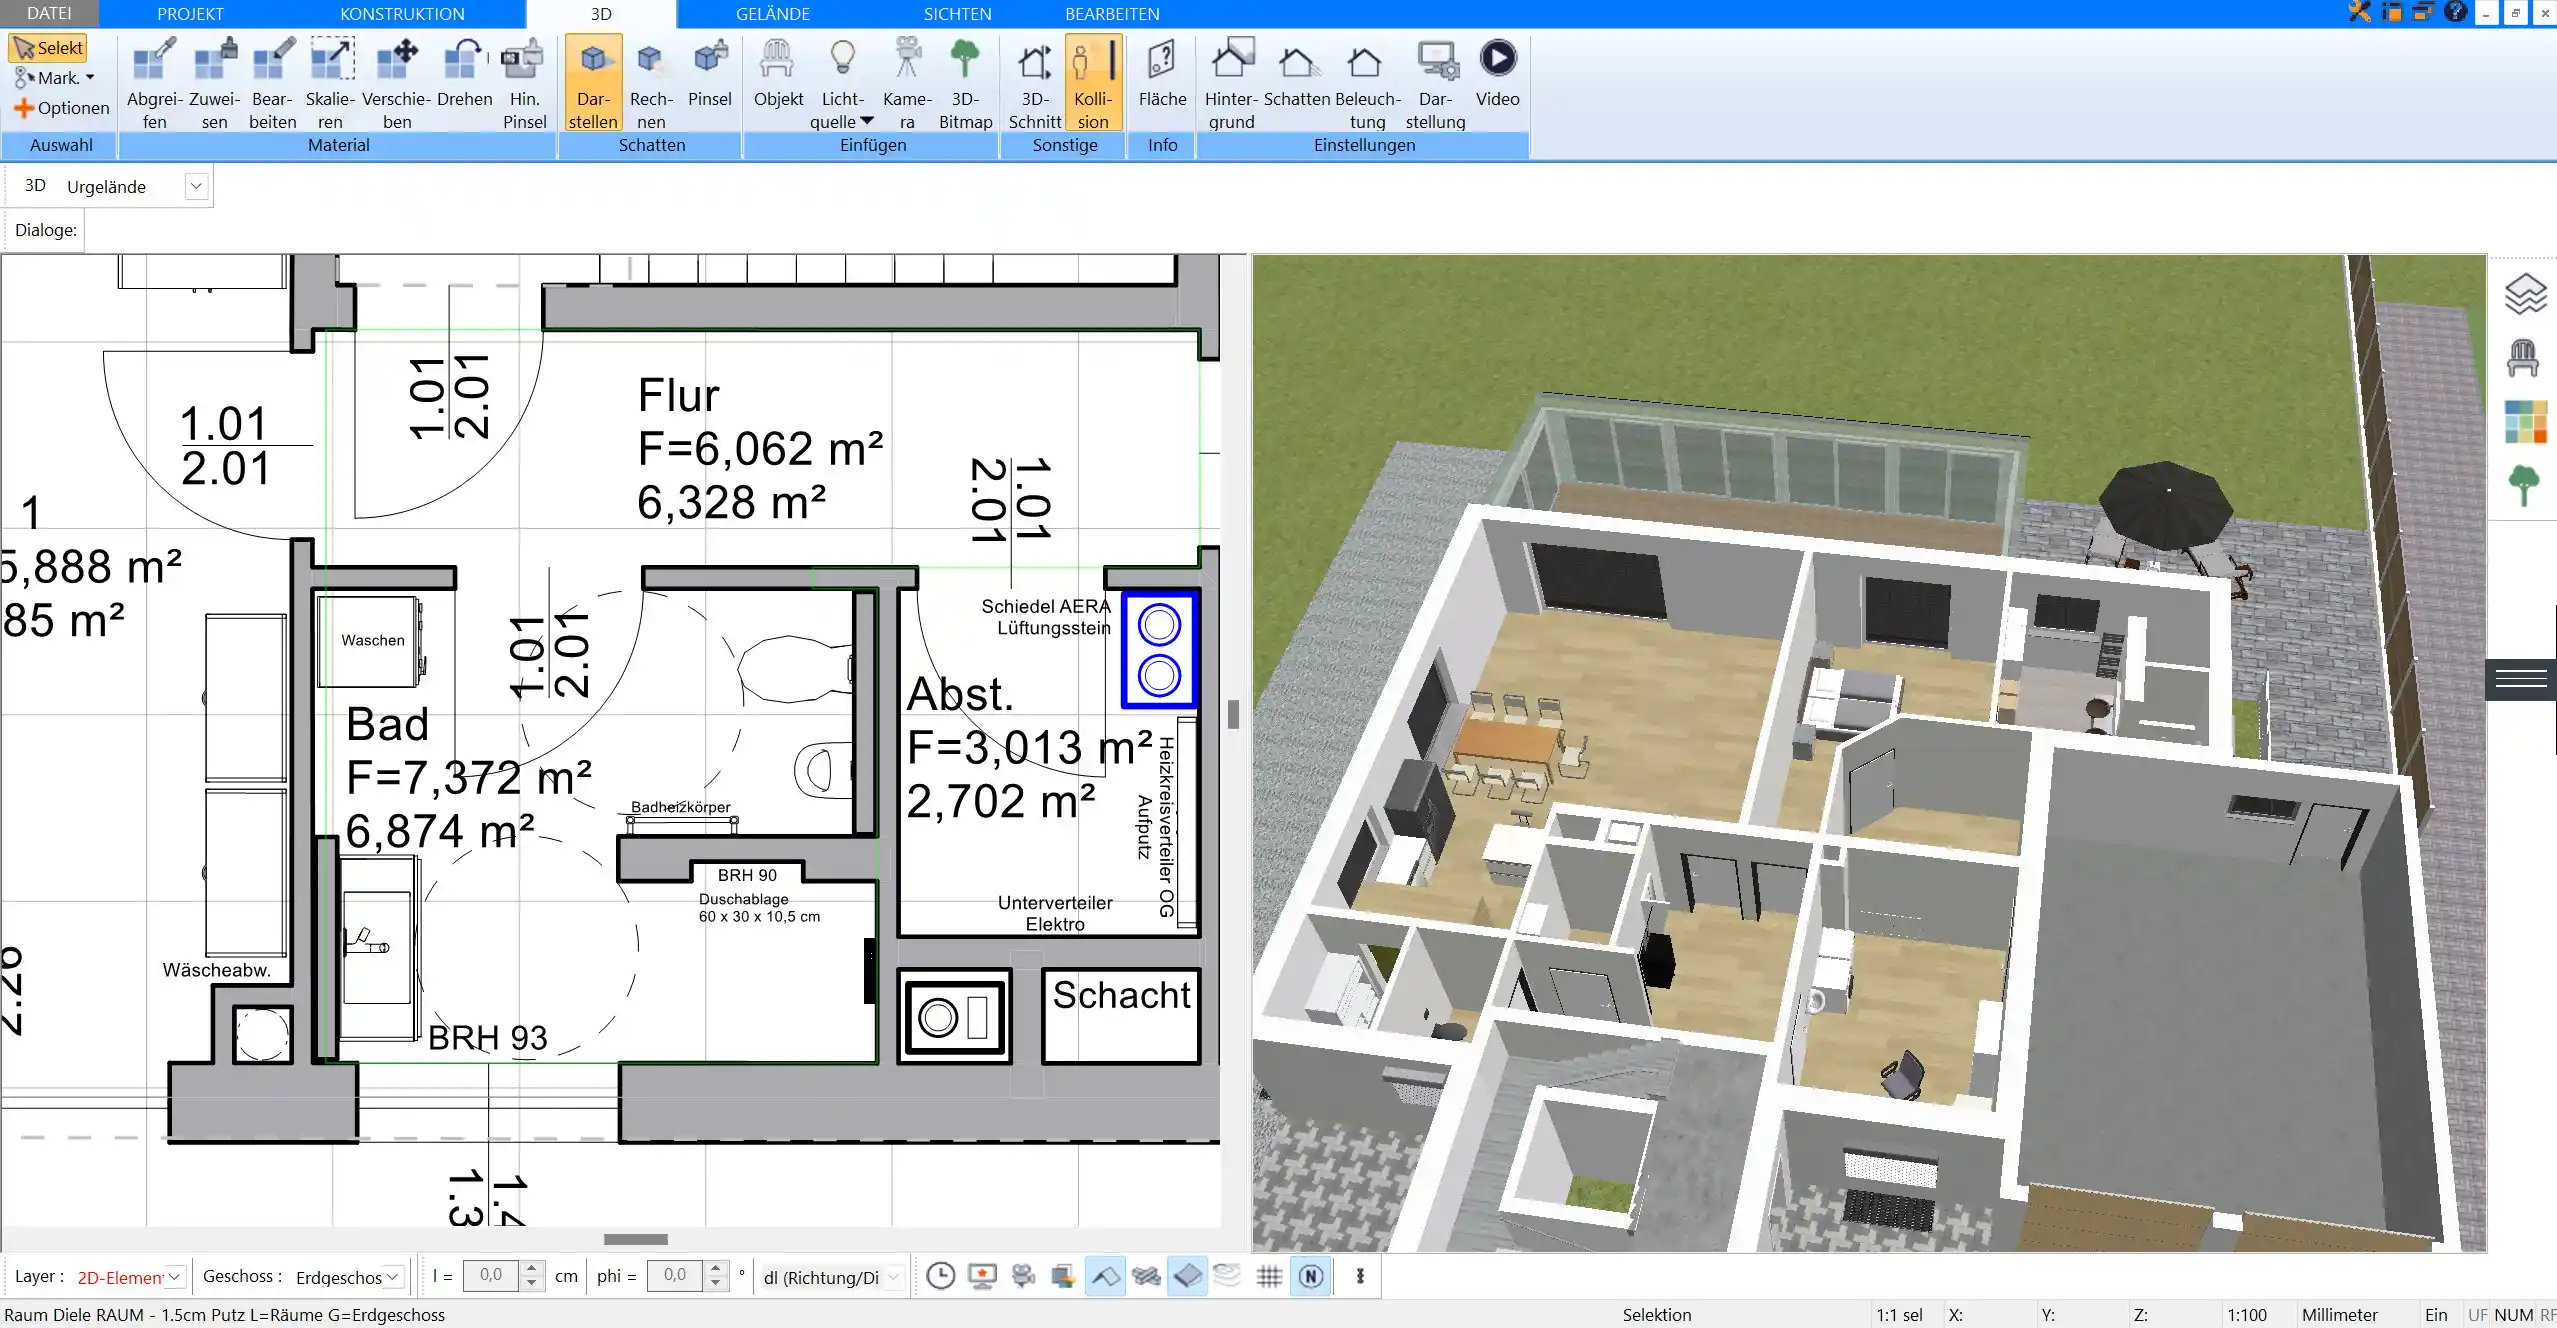Image resolution: width=2557 pixels, height=1328 pixels.
Task: Switch to the PROJEKT tab
Action: click(190, 14)
